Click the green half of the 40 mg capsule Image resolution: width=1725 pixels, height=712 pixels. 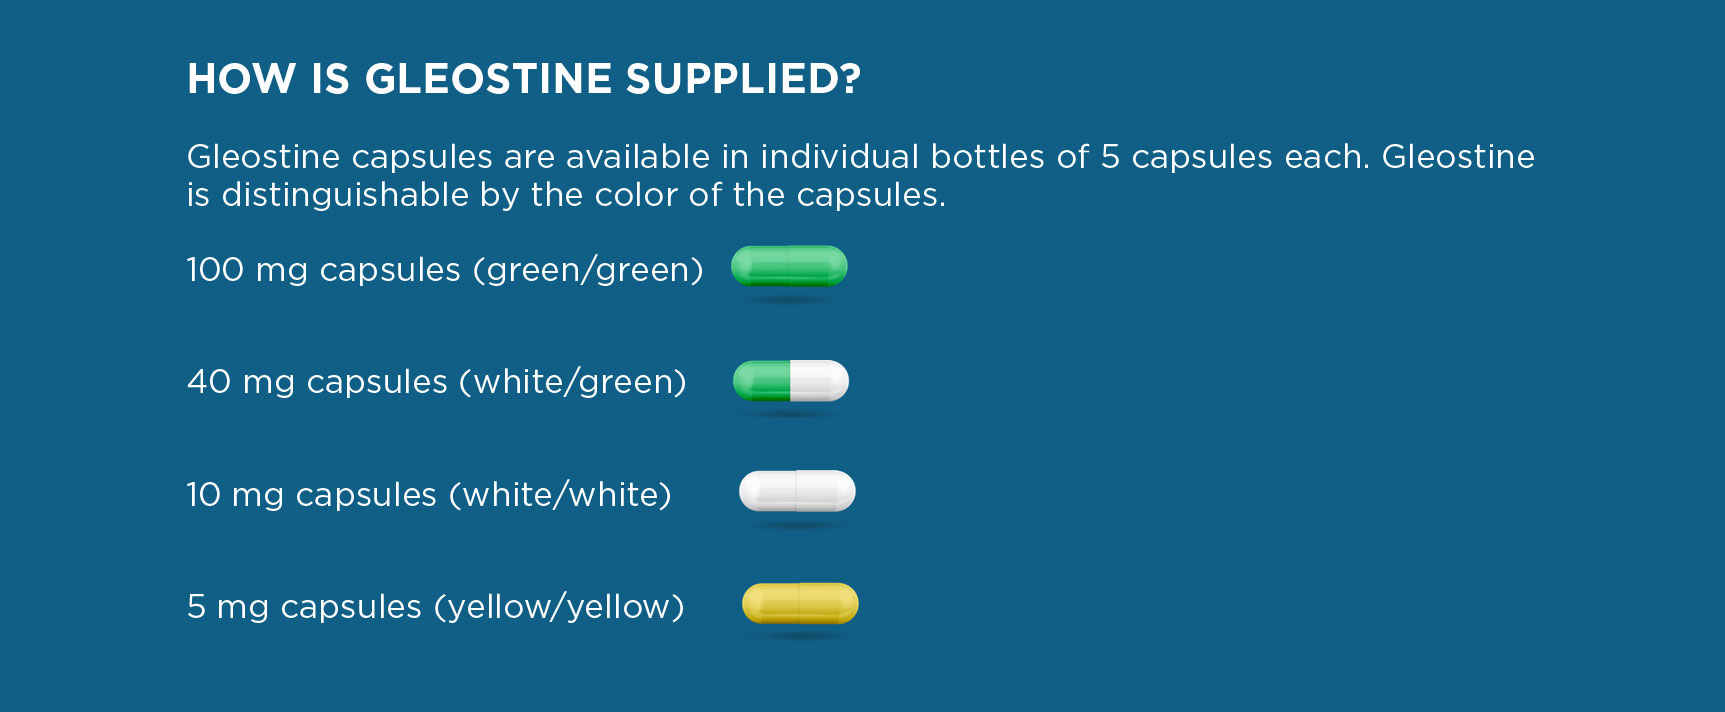point(762,381)
